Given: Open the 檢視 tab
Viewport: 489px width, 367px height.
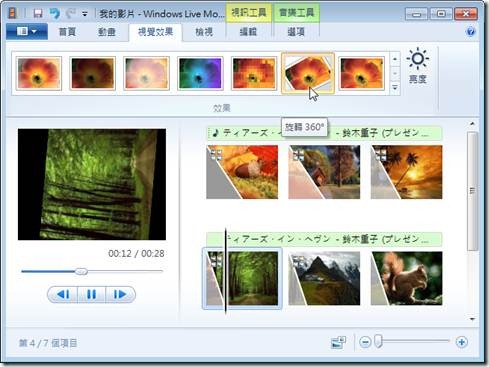Looking at the screenshot, I should [204, 32].
